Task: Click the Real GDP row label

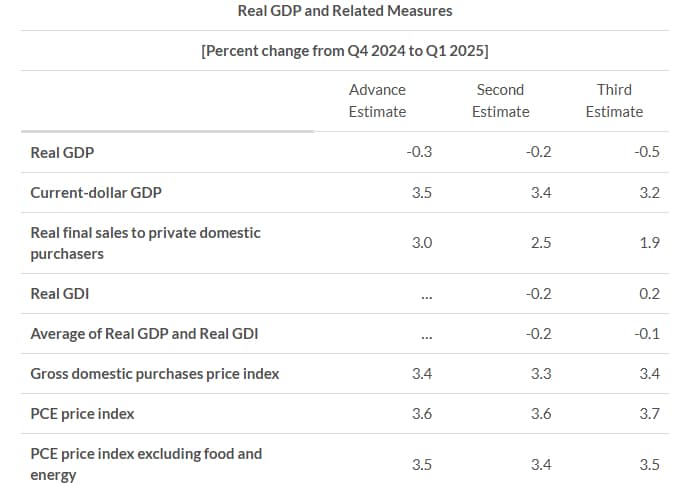Action: pyautogui.click(x=62, y=153)
